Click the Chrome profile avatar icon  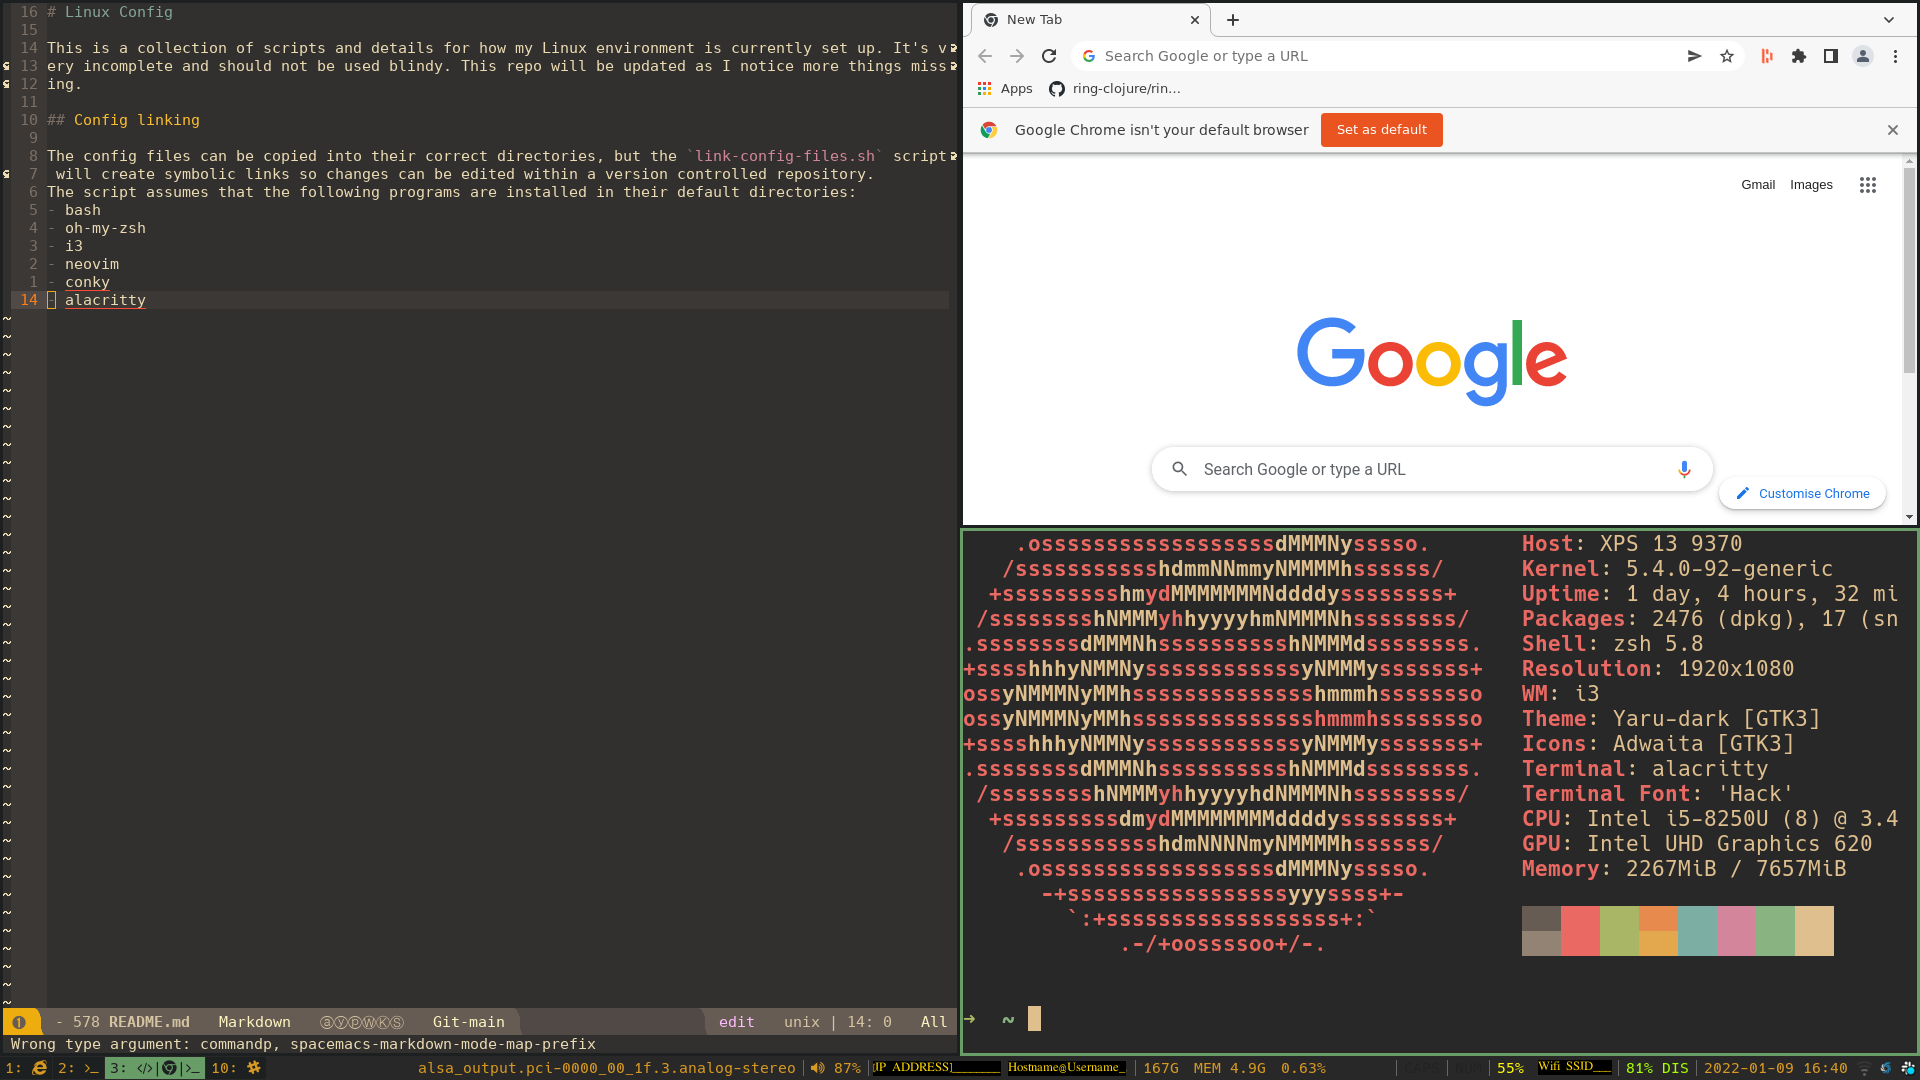click(1862, 57)
